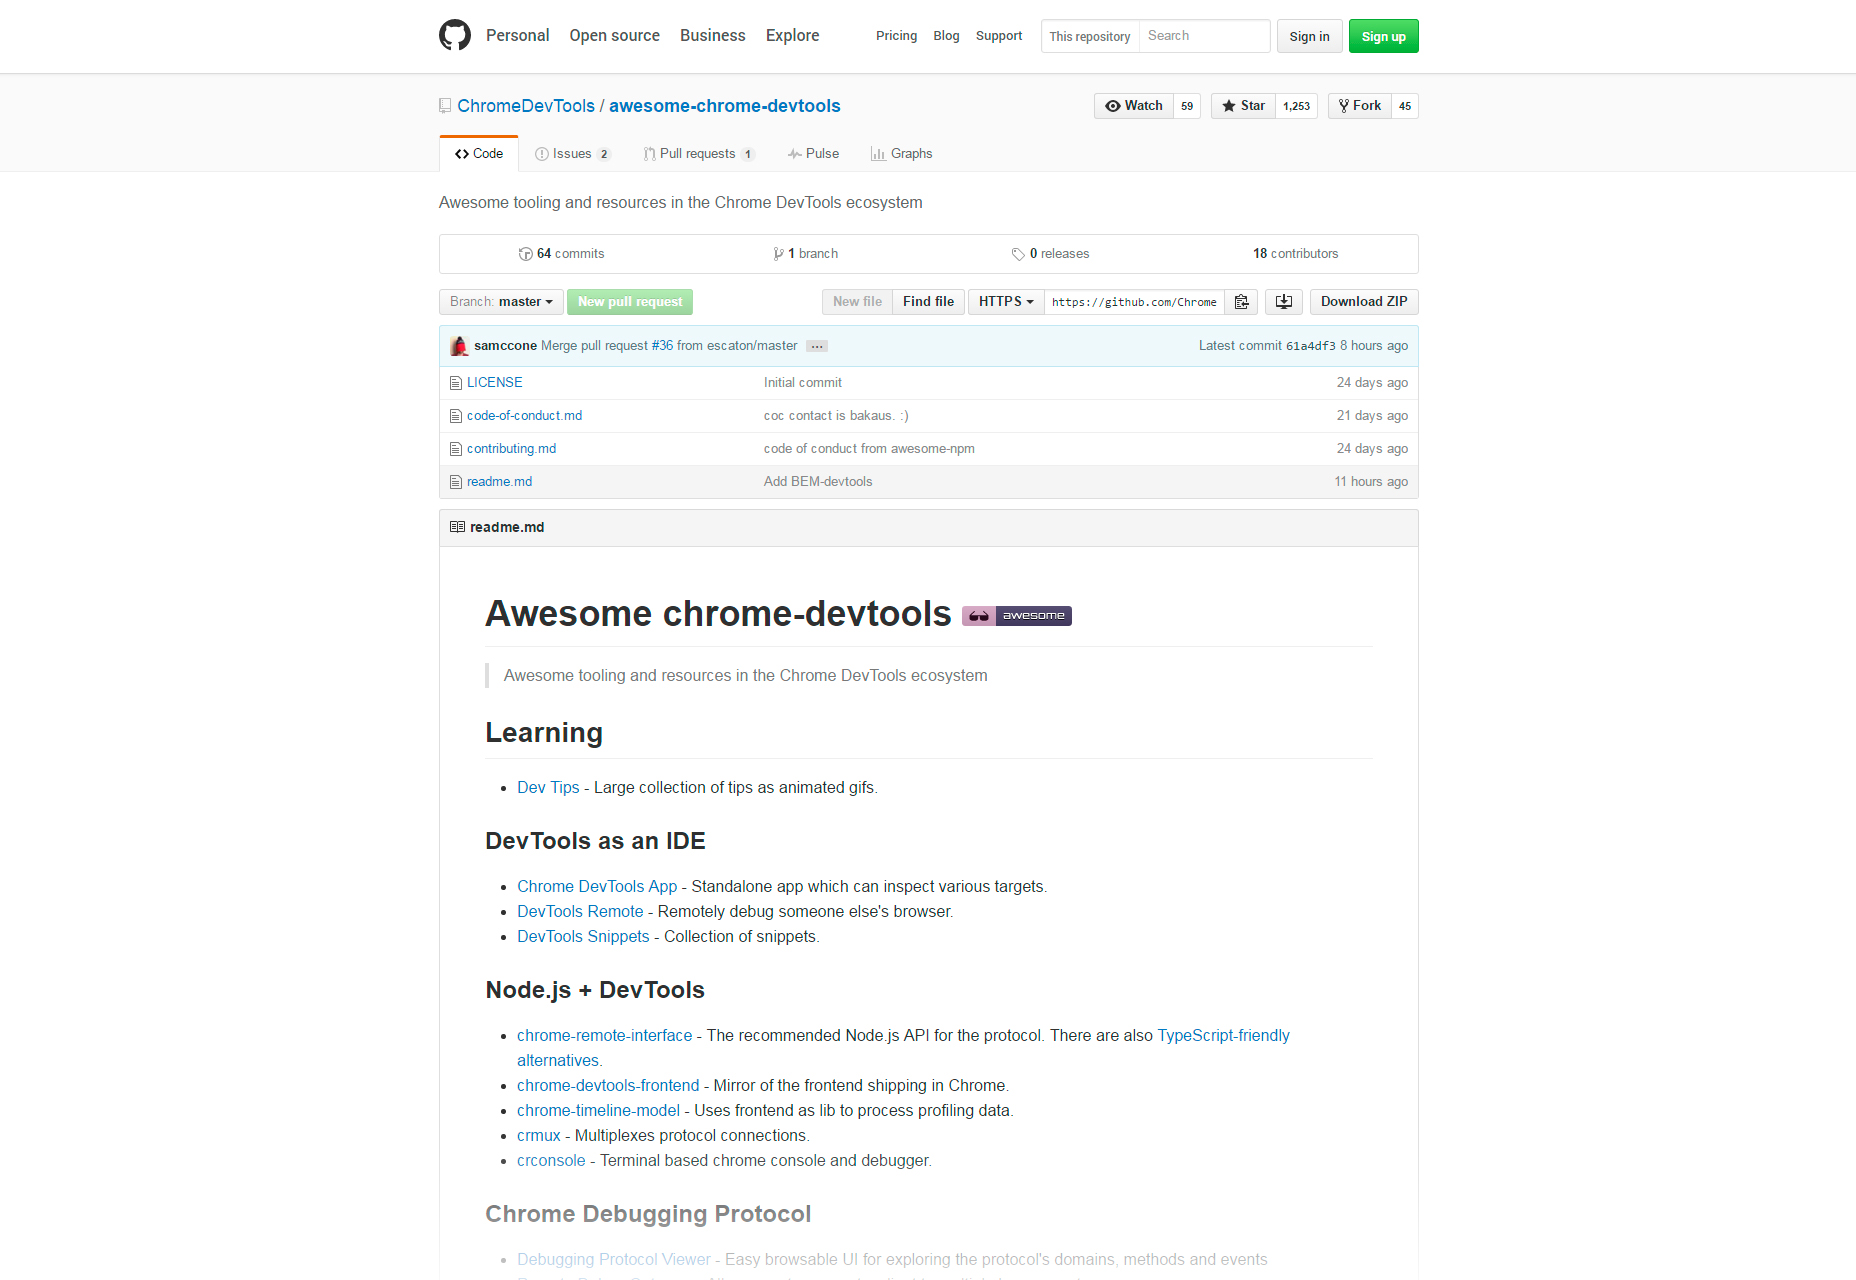Open the DevTools Snippets link
This screenshot has width=1856, height=1280.
pos(583,937)
